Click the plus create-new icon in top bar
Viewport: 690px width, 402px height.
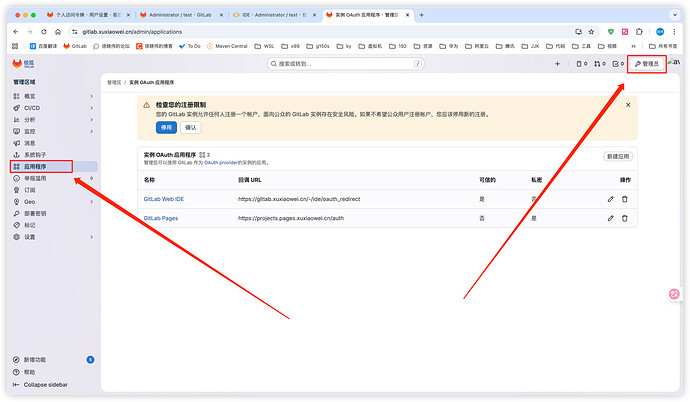[x=557, y=64]
